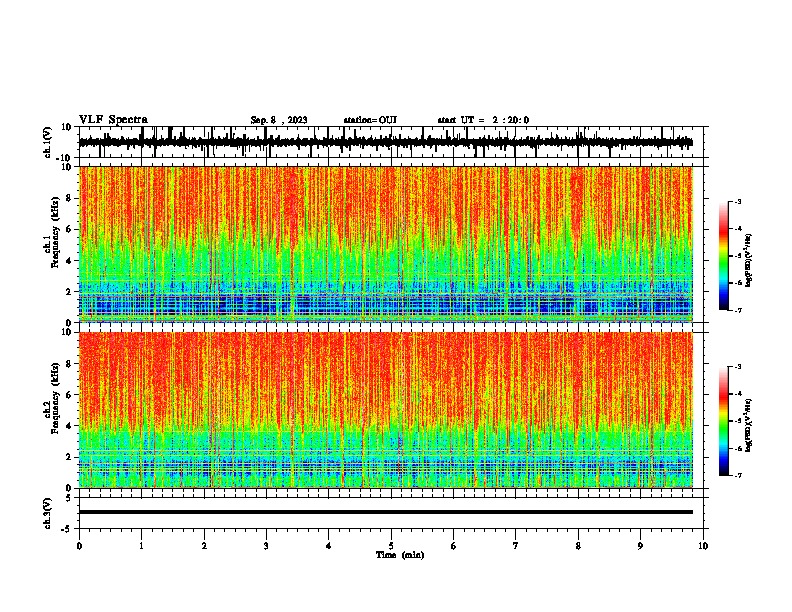Screen dimensions: 792x612
Task: Click the ch.1 waveform trace panel
Action: (x=393, y=142)
